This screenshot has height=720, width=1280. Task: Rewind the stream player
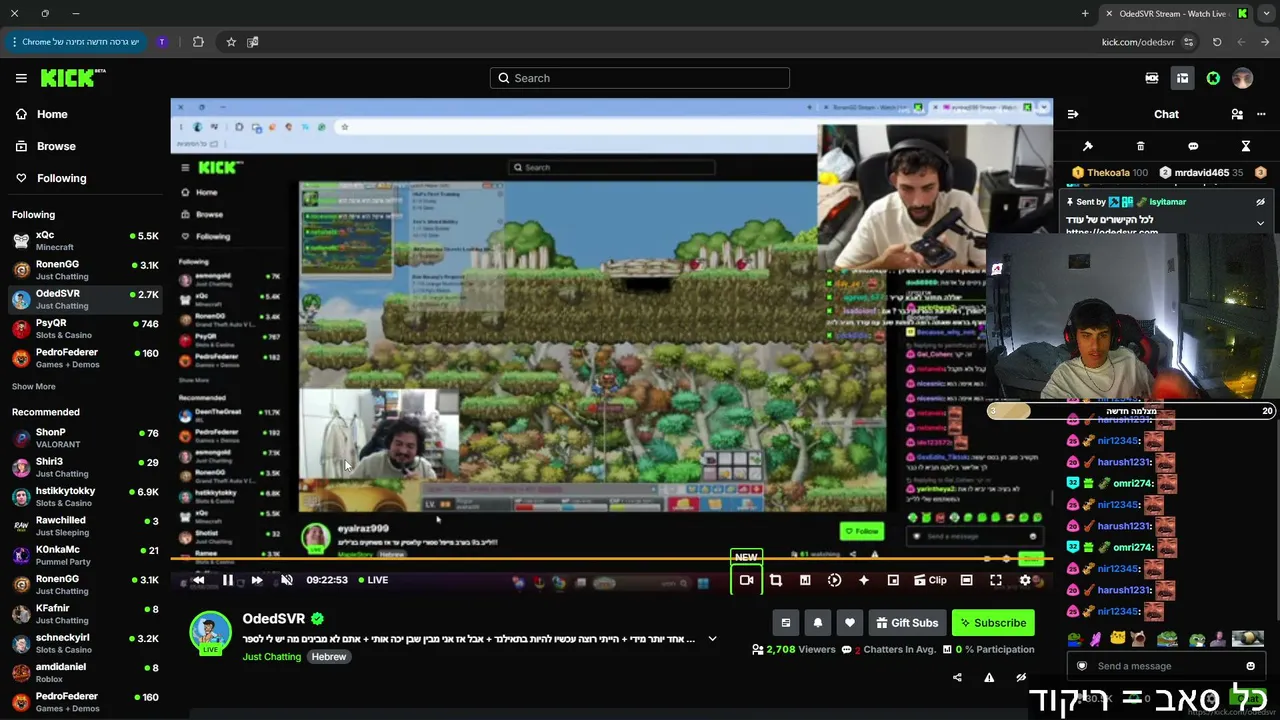click(x=198, y=580)
